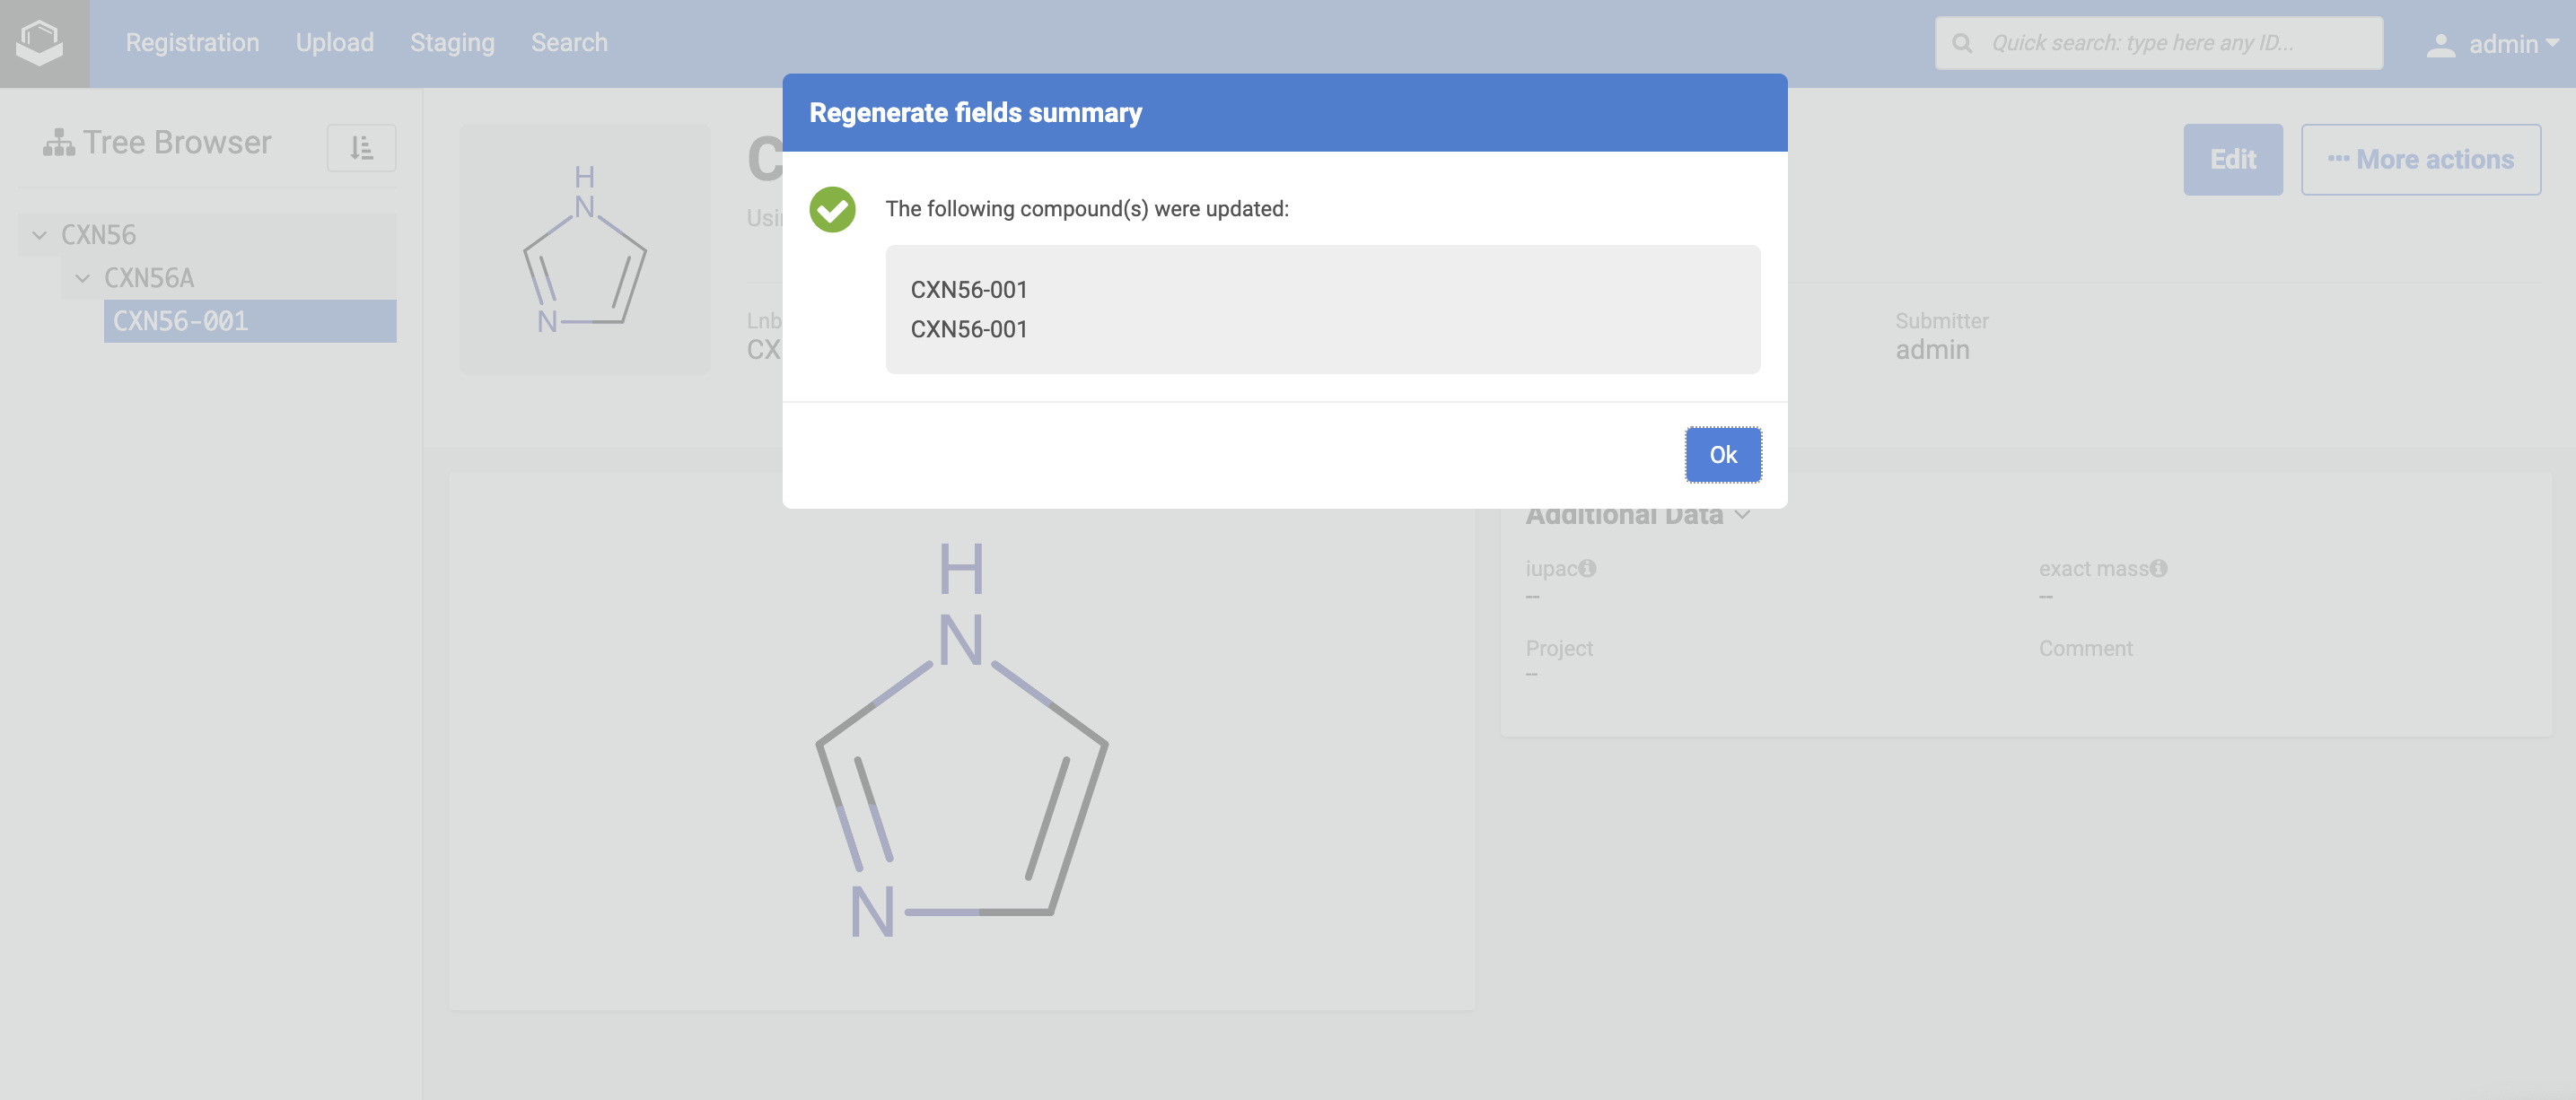Open the Upload menu item
The image size is (2576, 1100).
(334, 43)
